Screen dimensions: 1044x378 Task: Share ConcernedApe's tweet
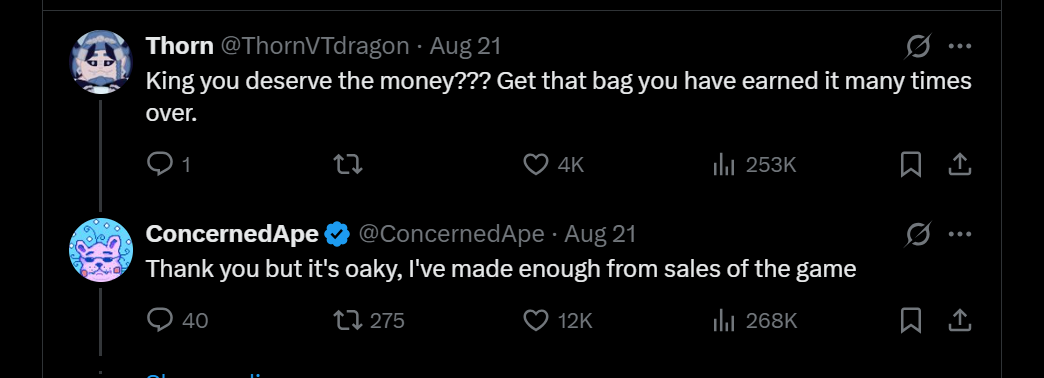[959, 321]
